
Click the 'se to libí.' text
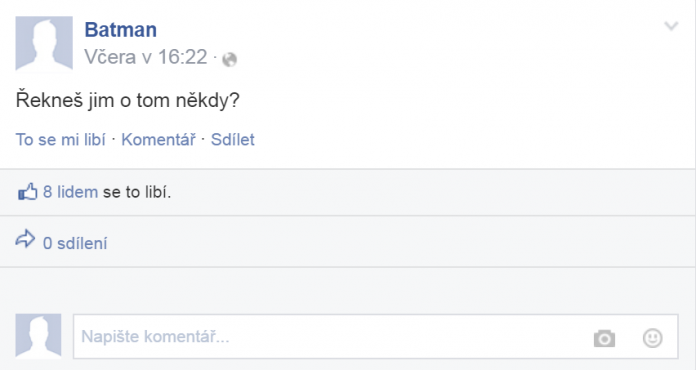pos(137,192)
